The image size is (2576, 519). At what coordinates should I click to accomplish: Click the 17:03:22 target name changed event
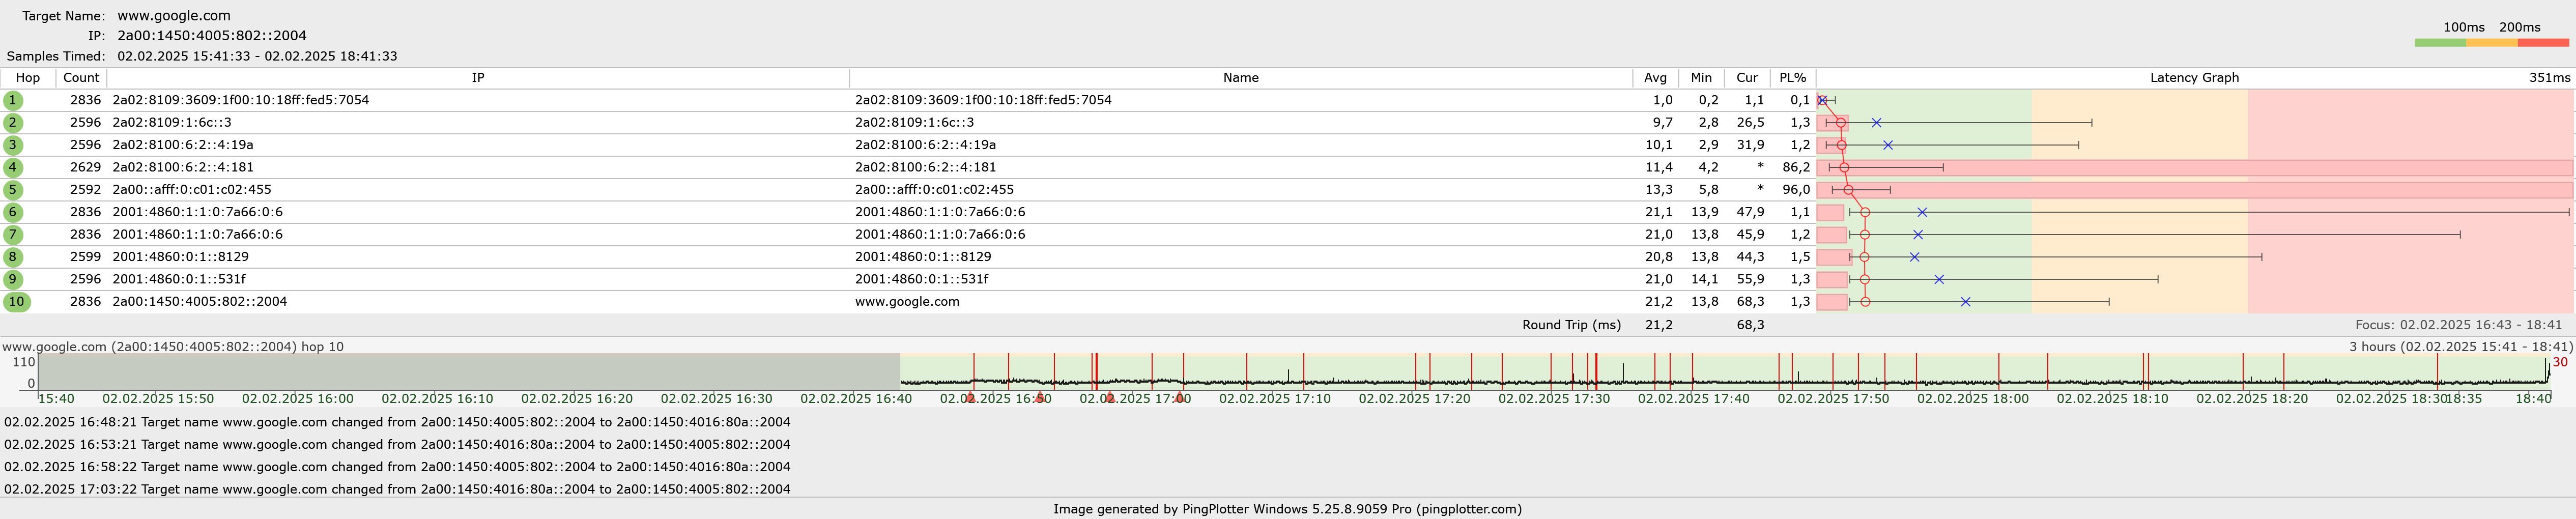coord(397,489)
